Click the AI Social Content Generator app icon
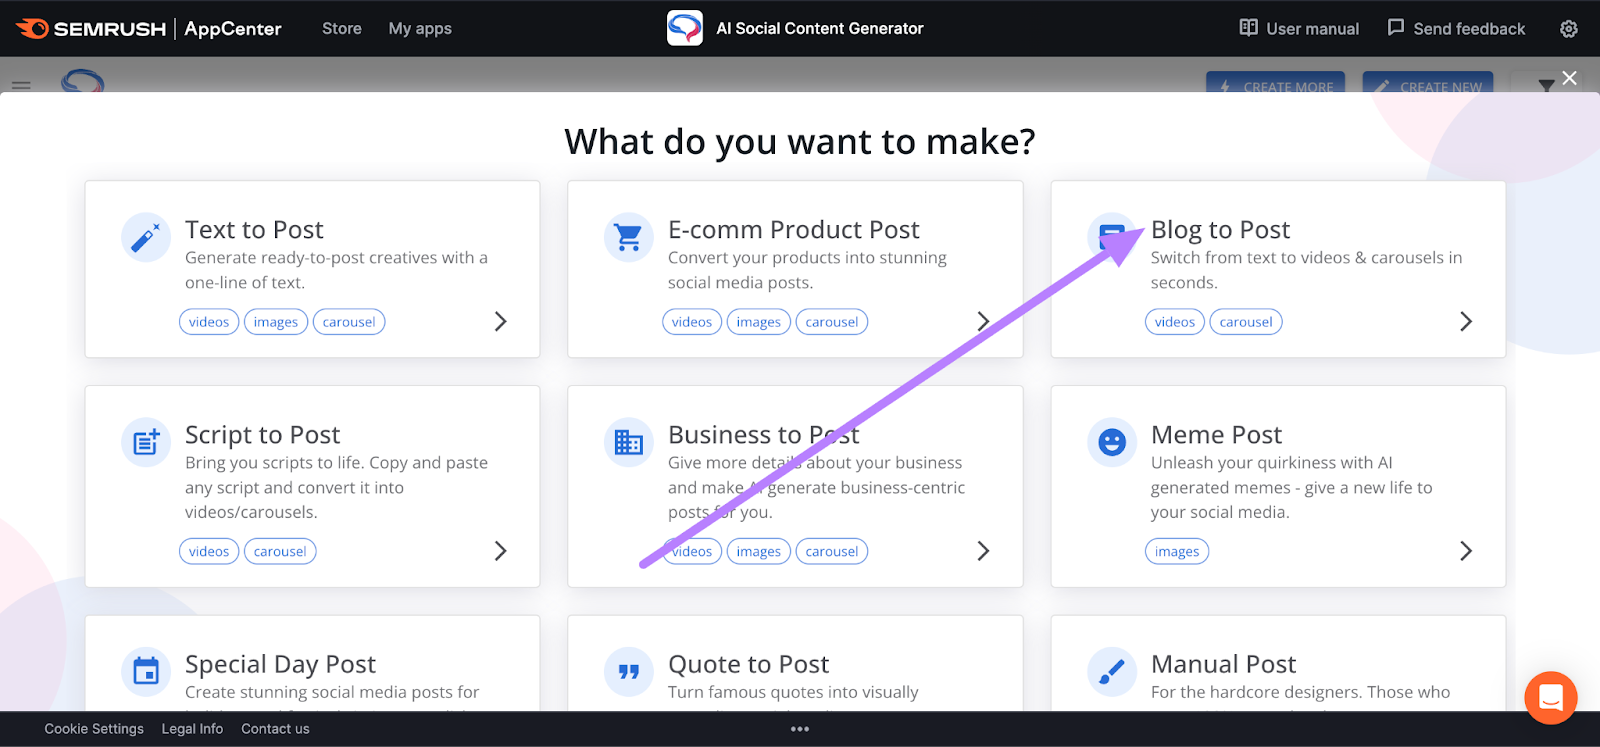The image size is (1600, 747). pos(685,28)
